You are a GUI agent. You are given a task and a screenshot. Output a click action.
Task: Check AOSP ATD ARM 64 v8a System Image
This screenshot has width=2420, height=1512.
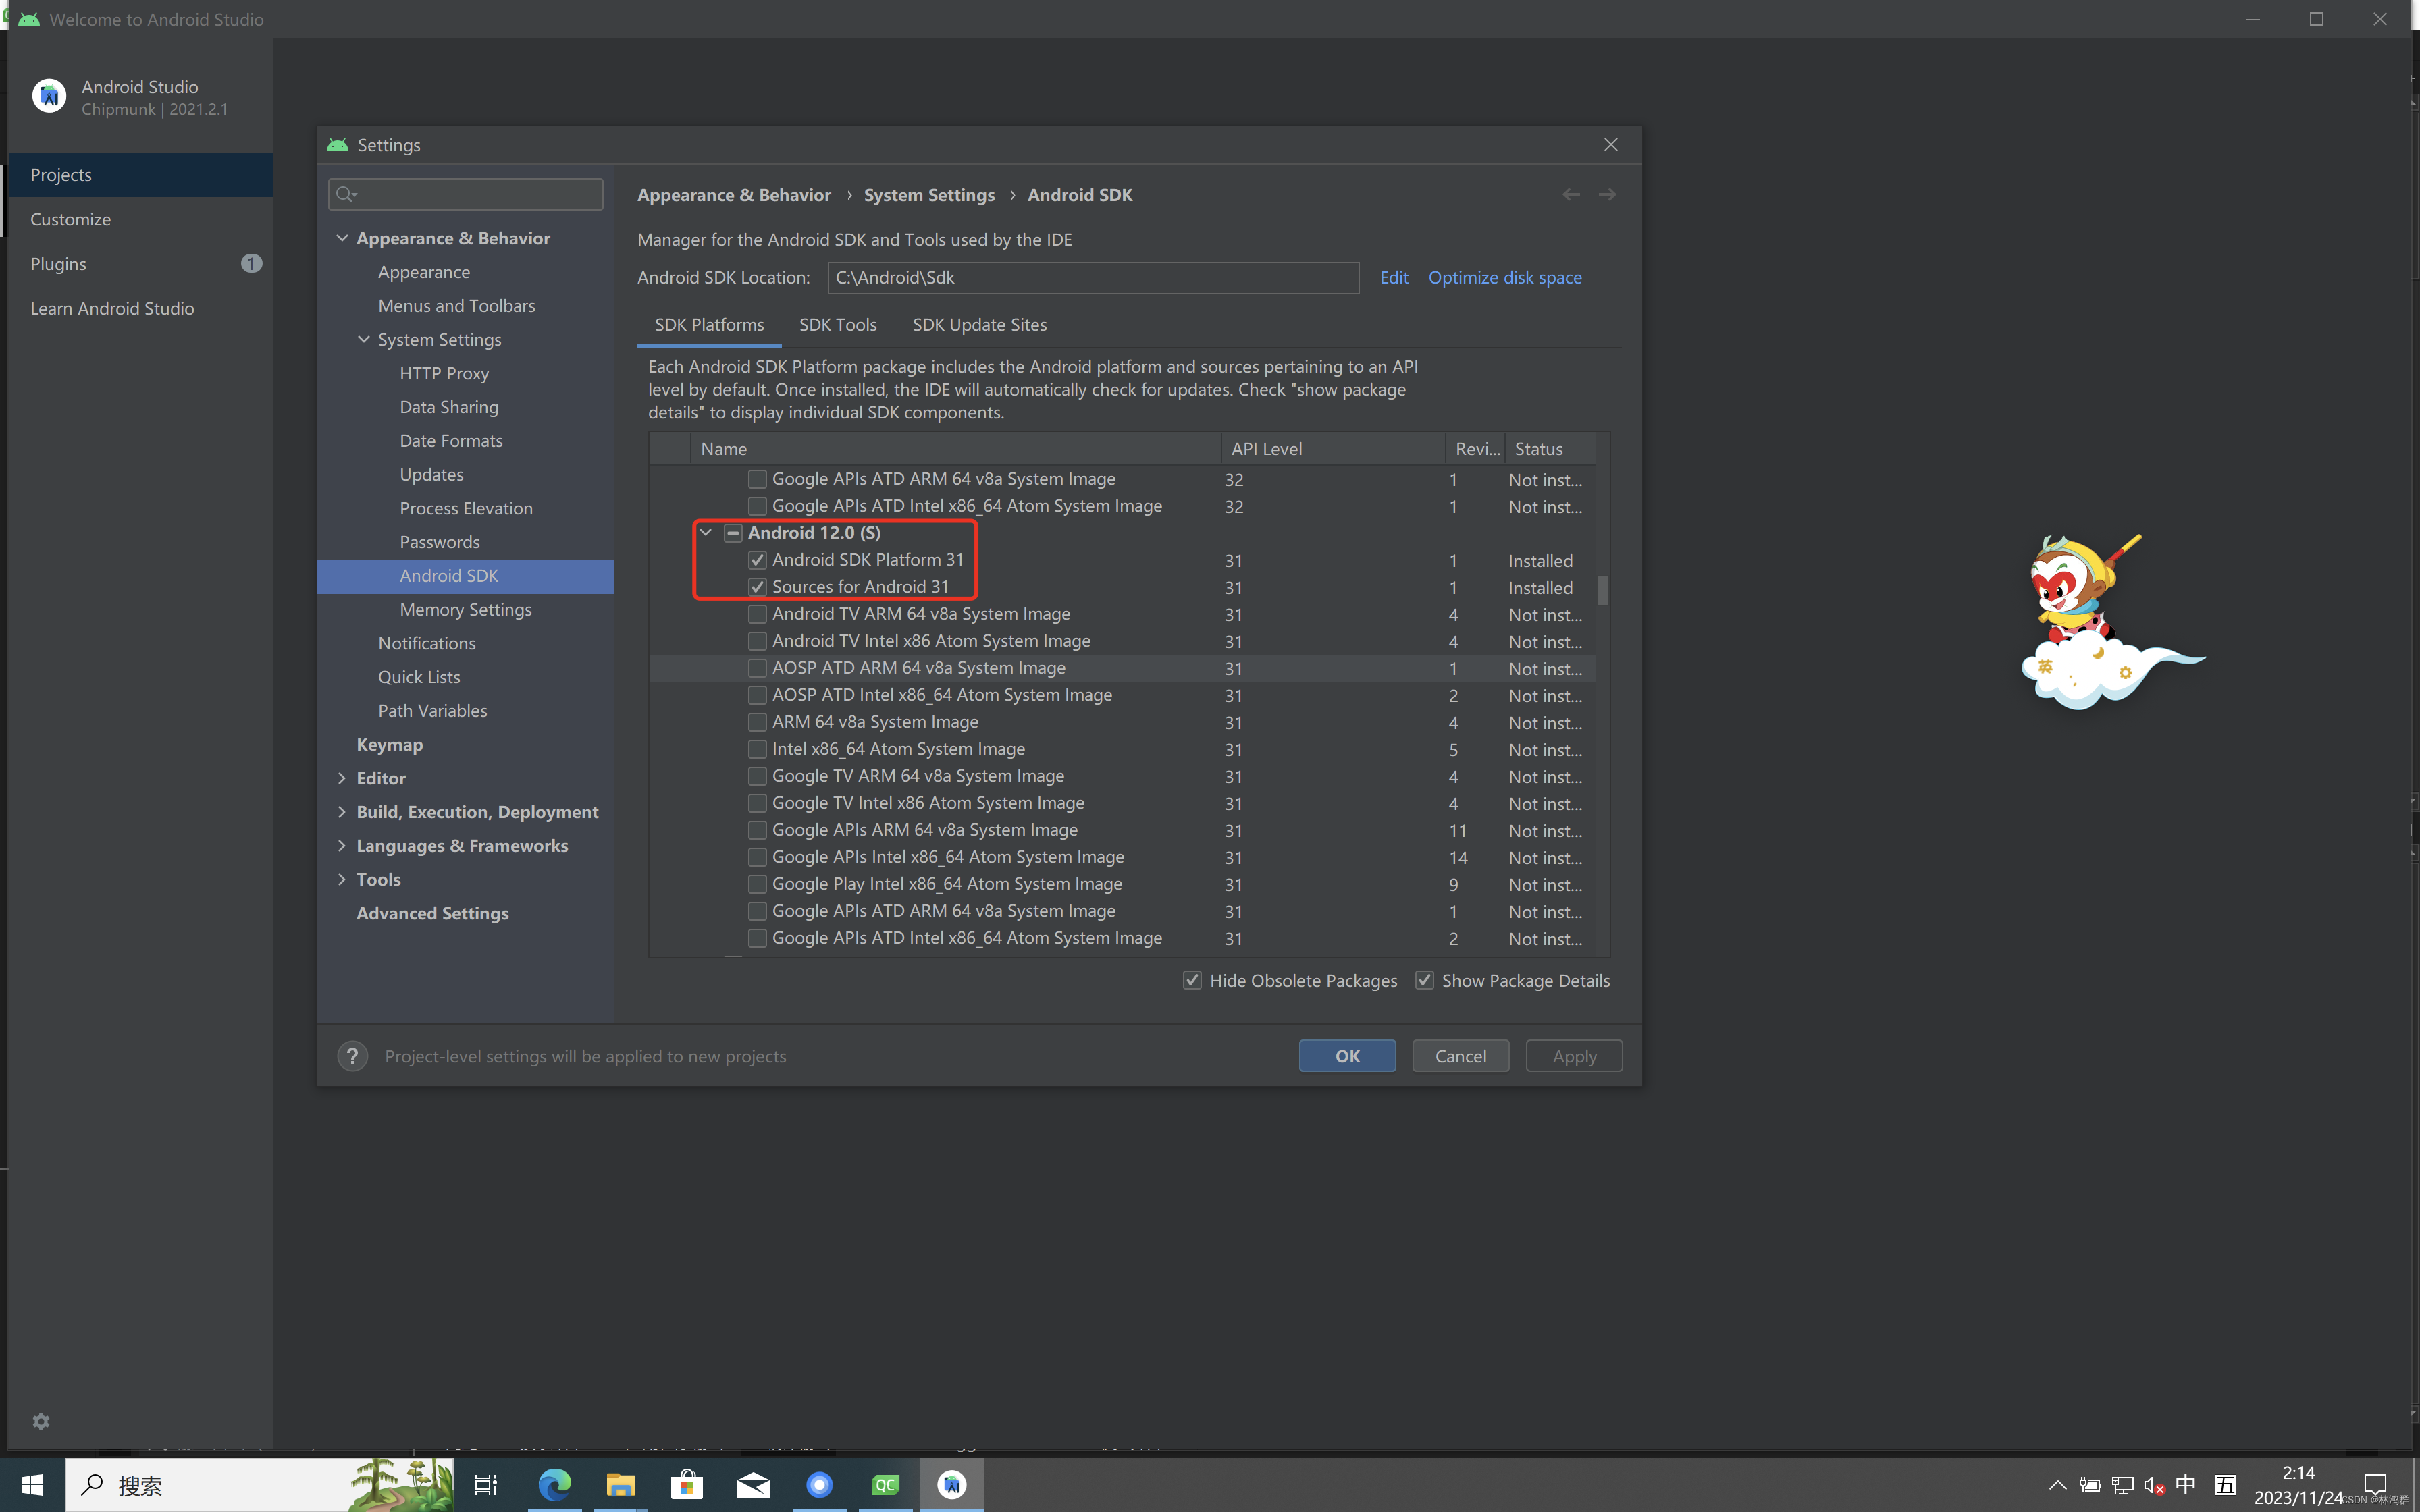pyautogui.click(x=757, y=668)
